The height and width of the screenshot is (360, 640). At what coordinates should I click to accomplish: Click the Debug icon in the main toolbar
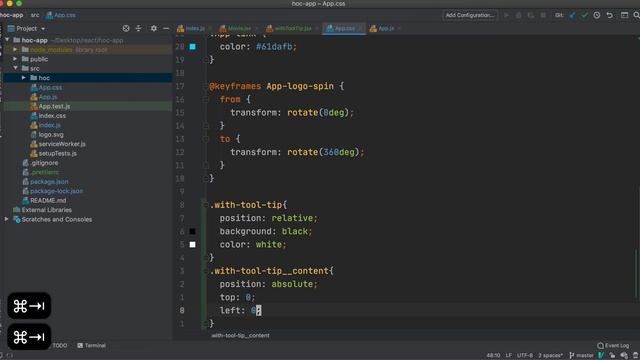pyautogui.click(x=518, y=16)
